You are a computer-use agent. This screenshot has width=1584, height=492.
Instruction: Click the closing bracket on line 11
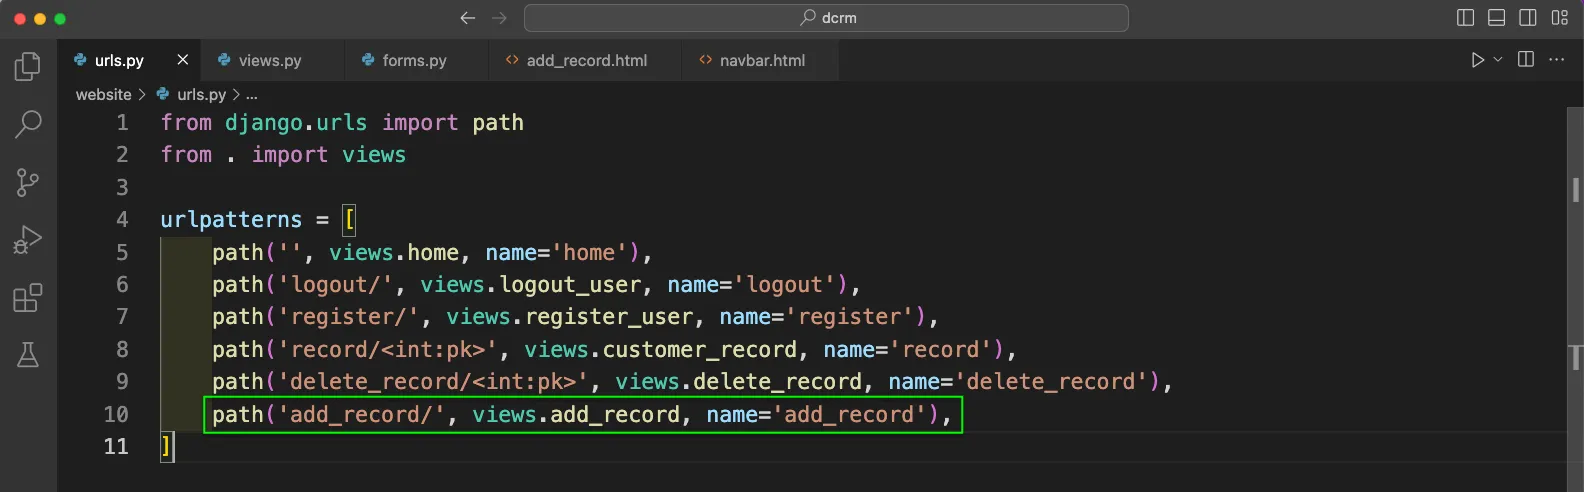click(166, 447)
